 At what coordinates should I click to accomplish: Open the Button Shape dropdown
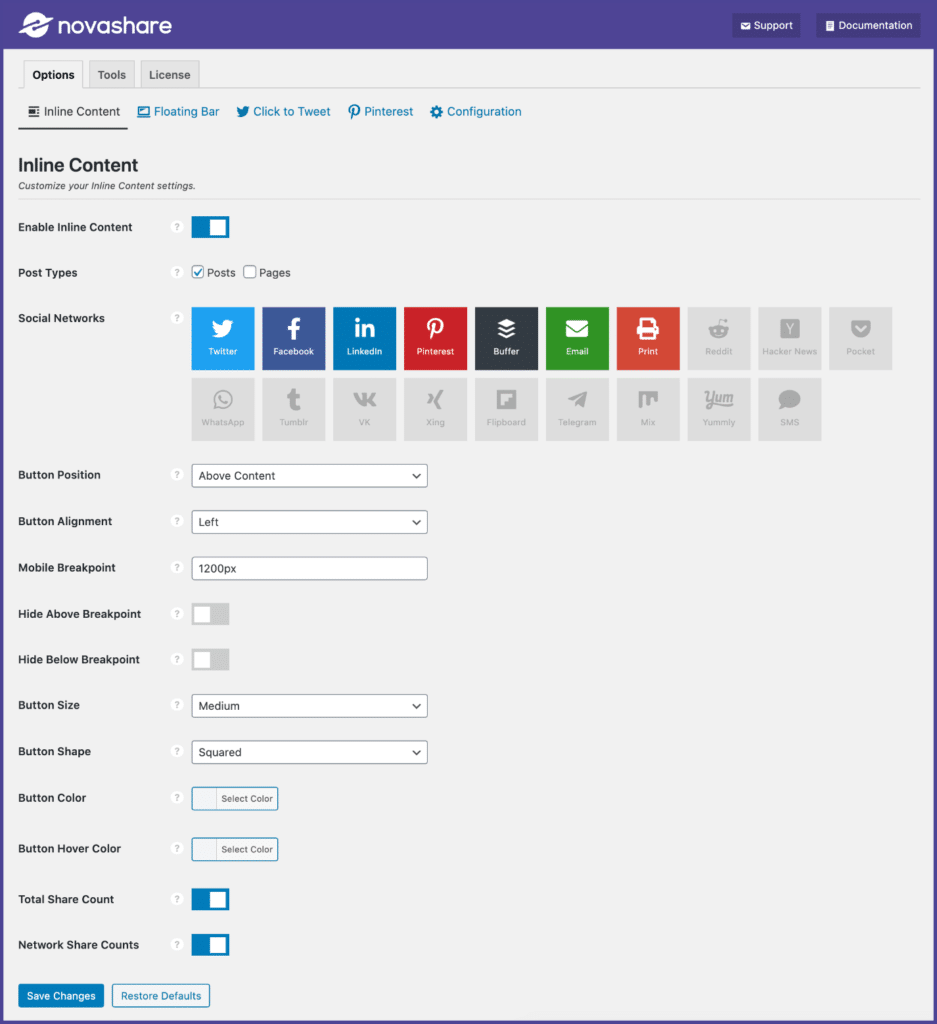click(x=309, y=752)
